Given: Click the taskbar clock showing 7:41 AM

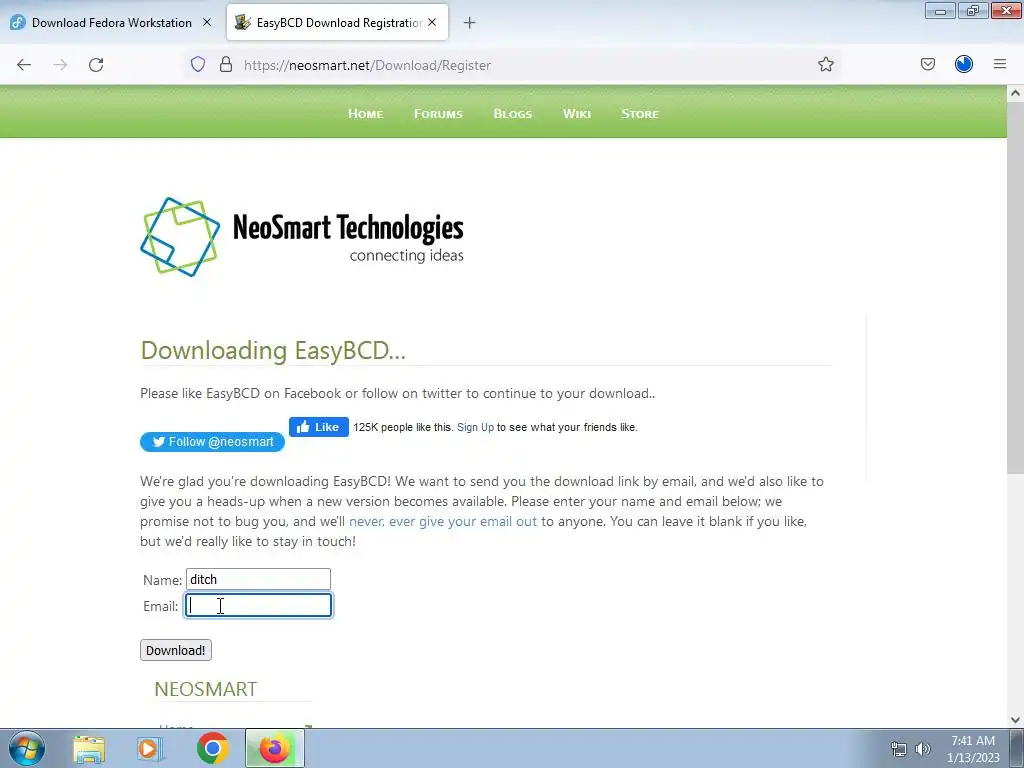Looking at the screenshot, I should coord(973,749).
